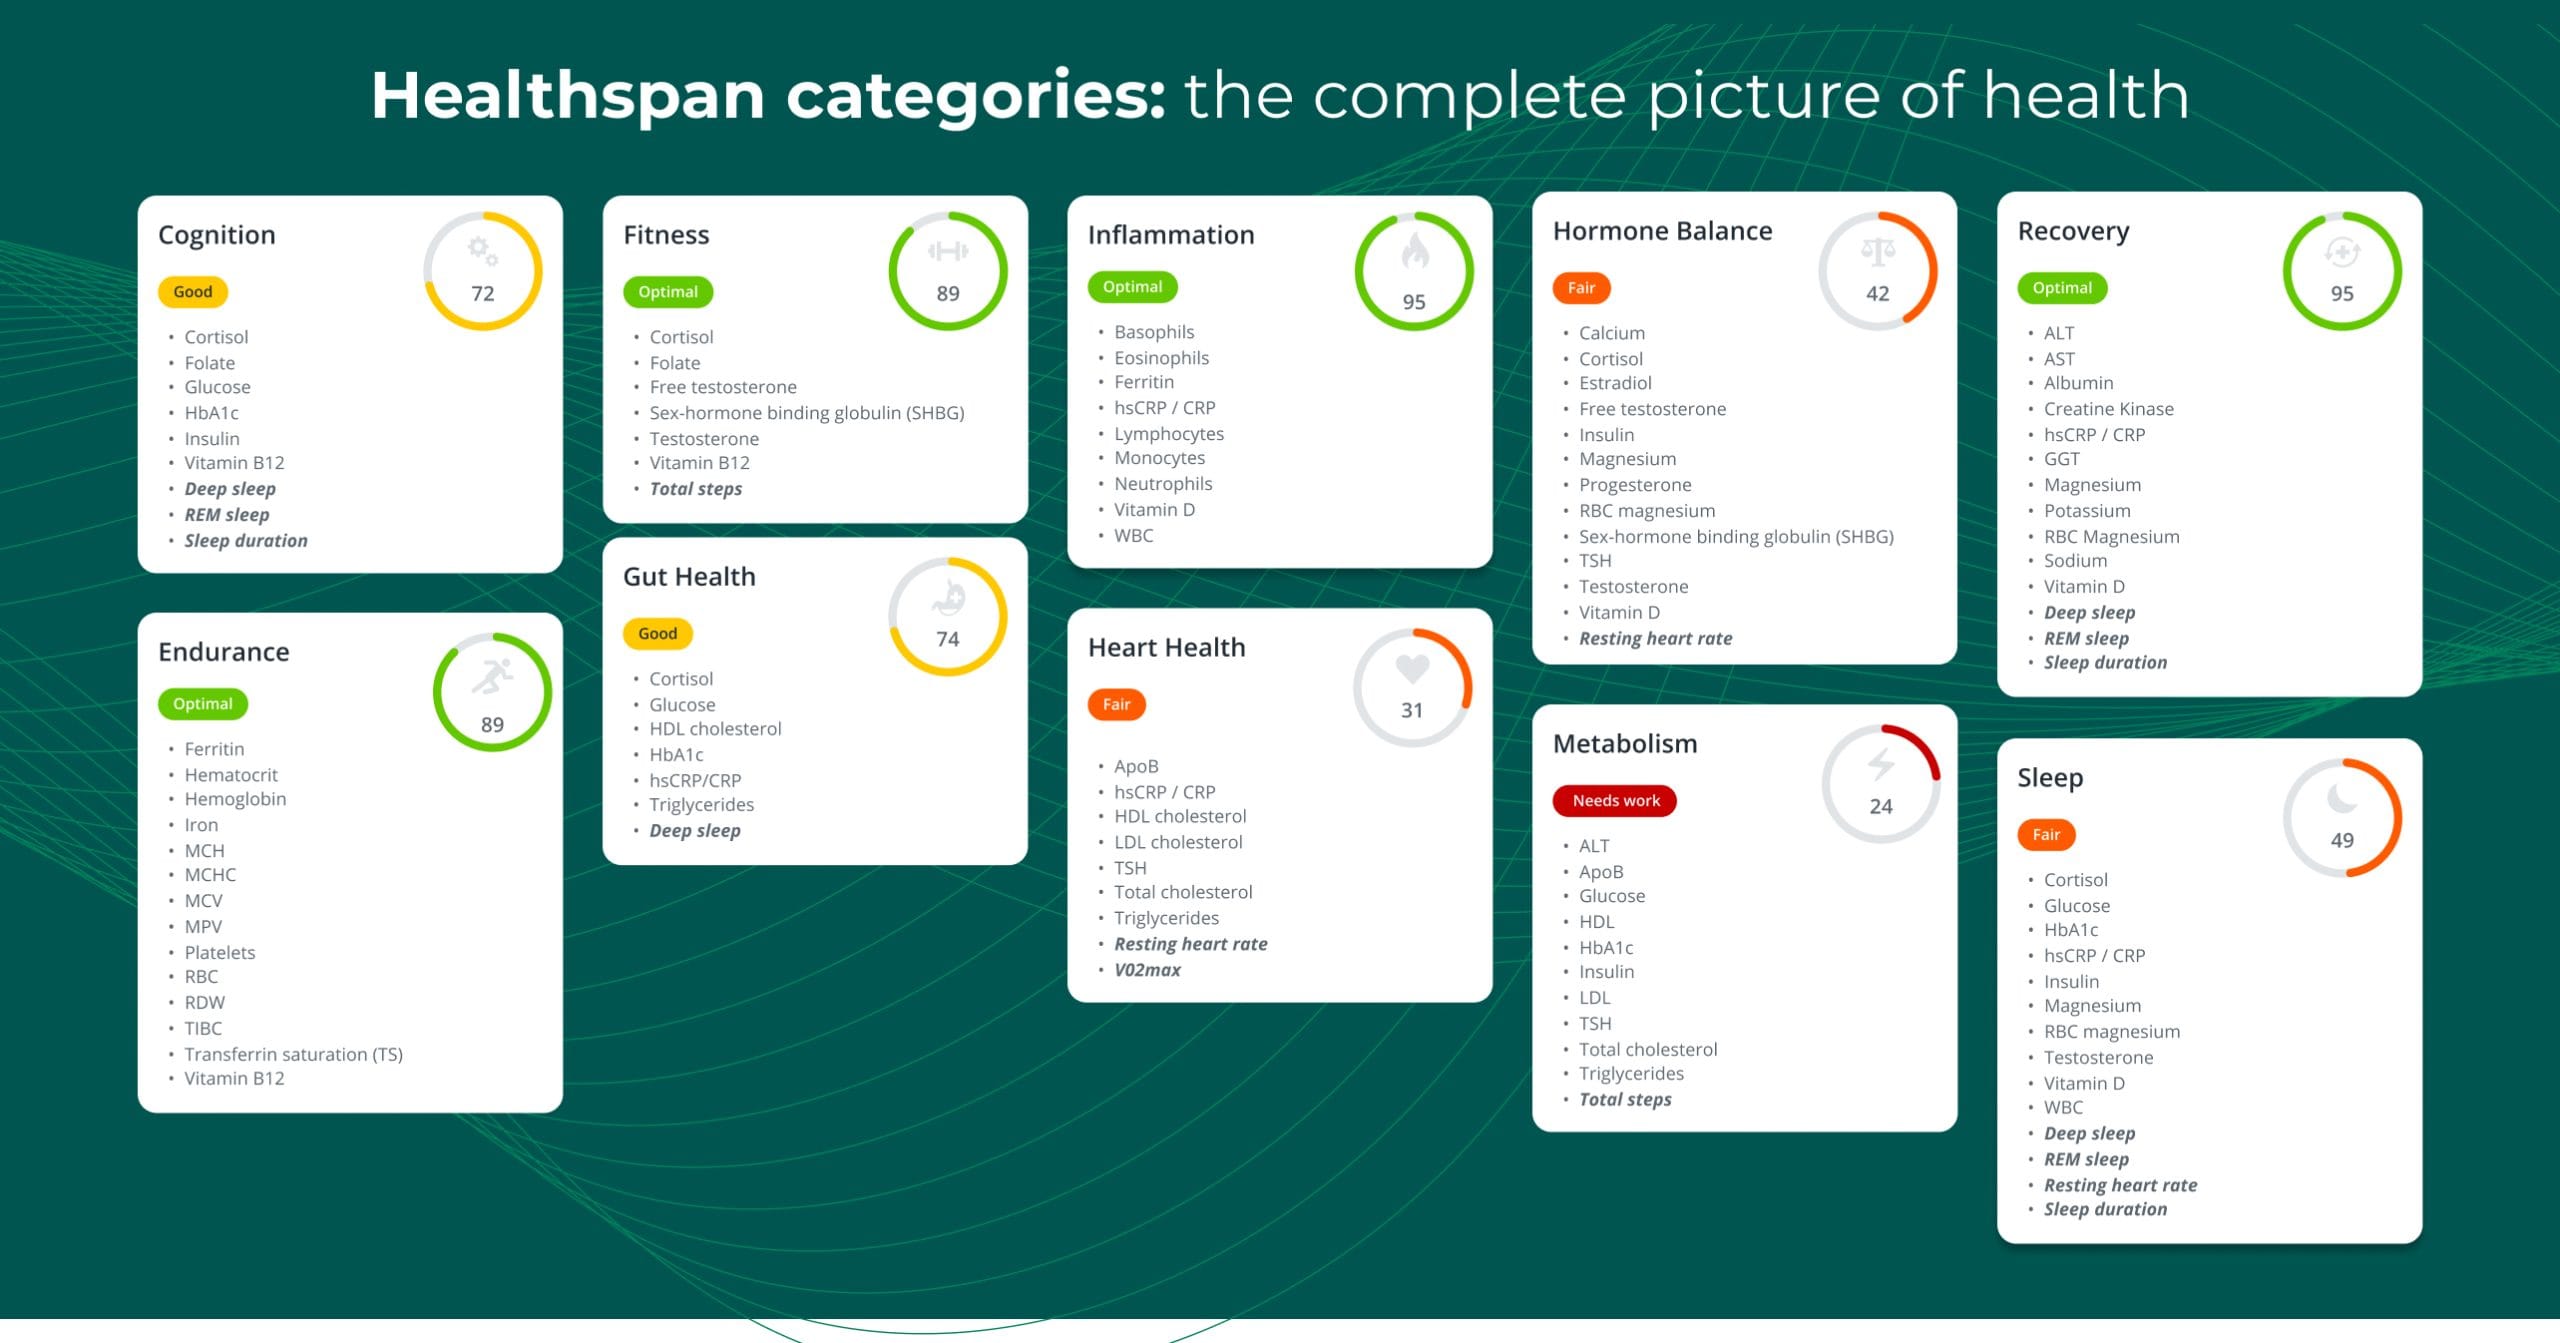Viewport: 2560px width, 1343px height.
Task: Click the running figure icon for Endurance
Action: (492, 677)
